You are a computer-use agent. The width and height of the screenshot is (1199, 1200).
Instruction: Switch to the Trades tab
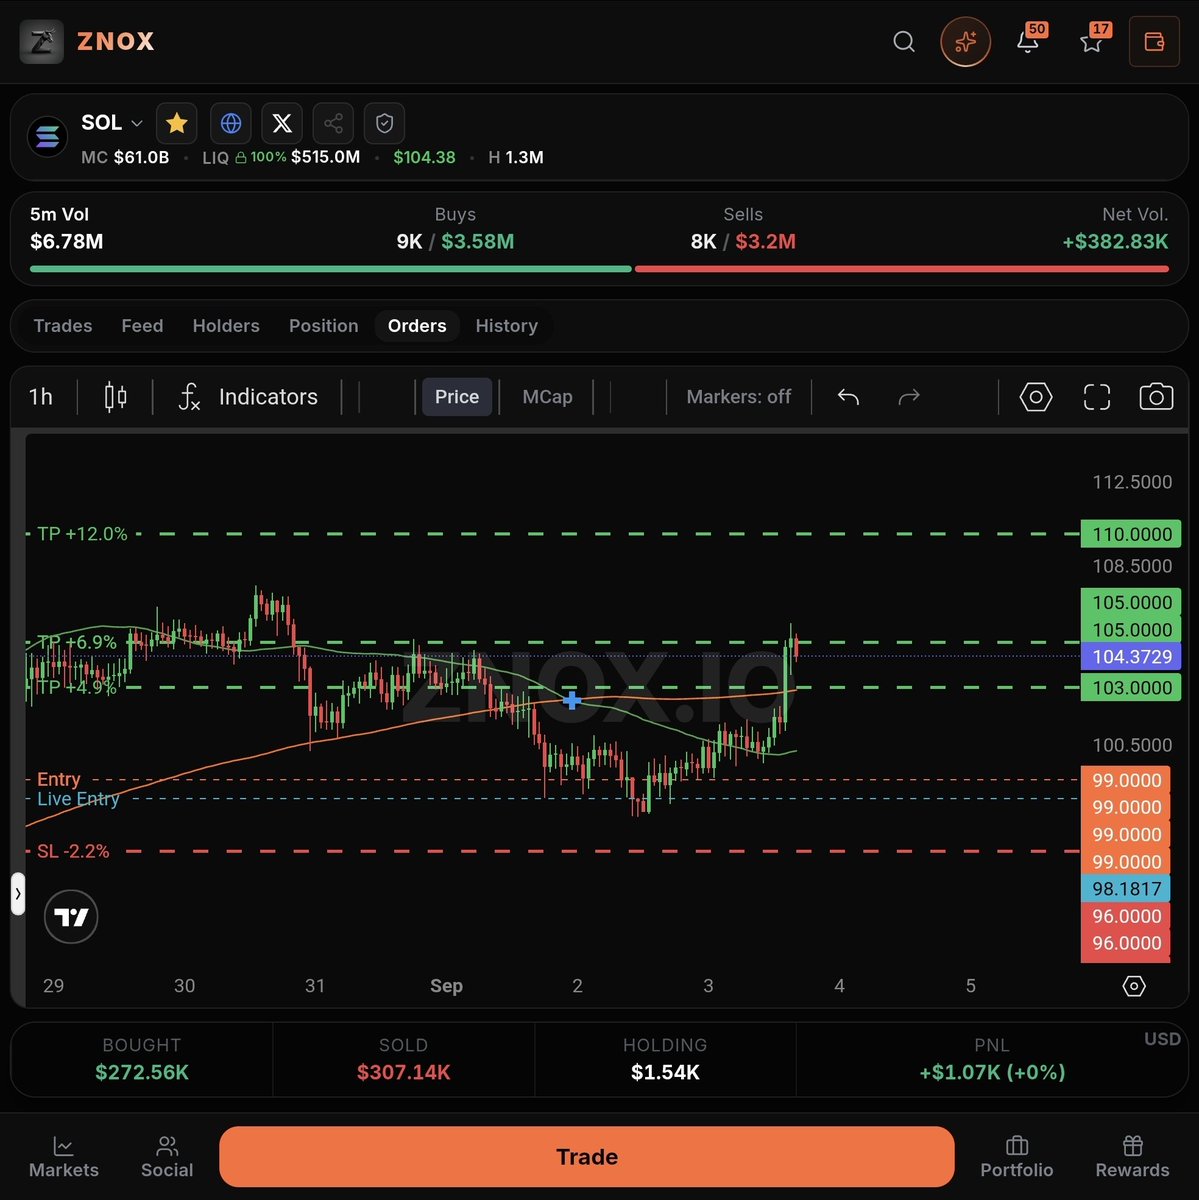click(x=63, y=326)
